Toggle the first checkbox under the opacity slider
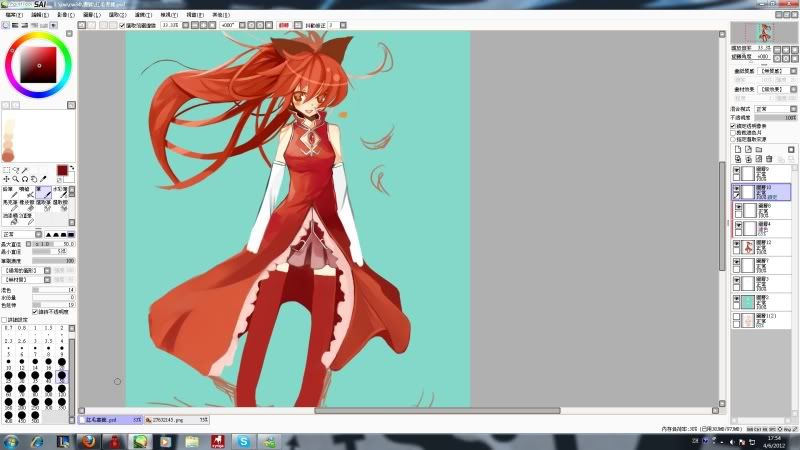This screenshot has height=450, width=800. 732,125
